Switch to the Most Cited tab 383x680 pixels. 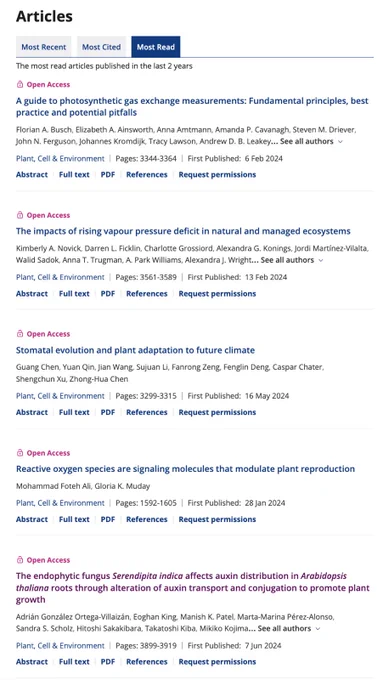click(x=101, y=47)
